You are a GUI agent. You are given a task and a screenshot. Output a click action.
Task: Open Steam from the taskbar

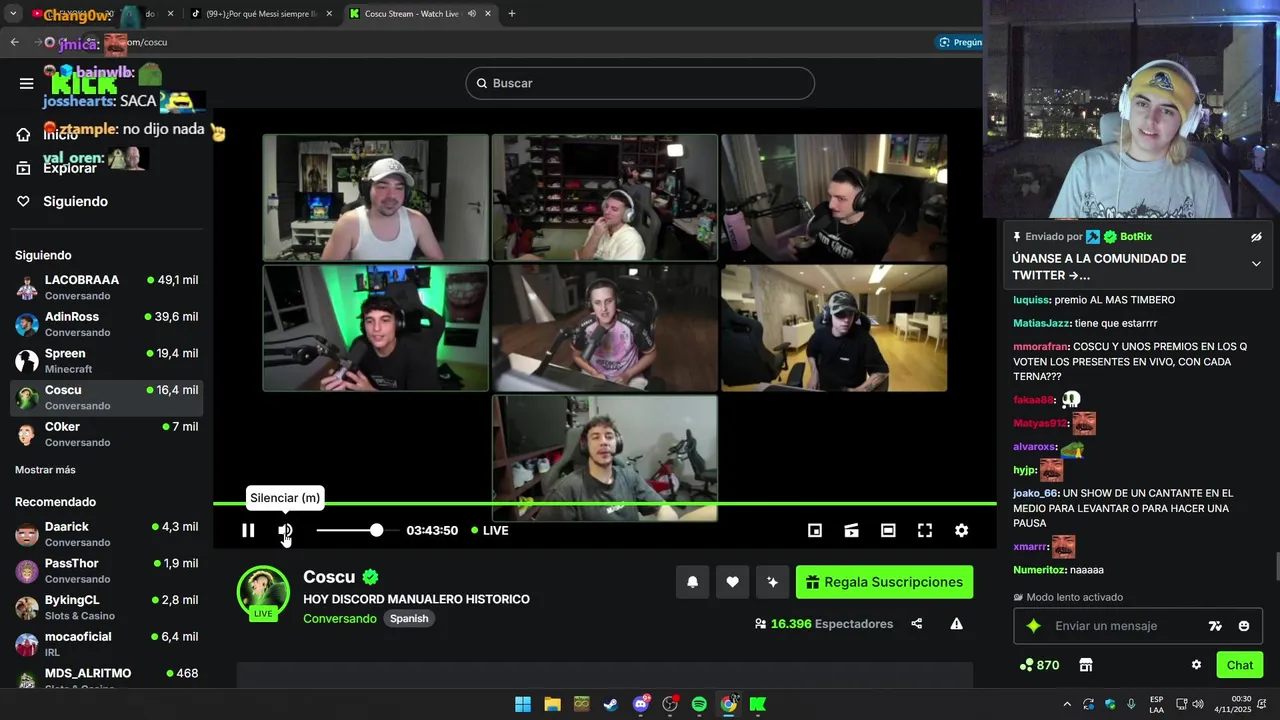610,704
